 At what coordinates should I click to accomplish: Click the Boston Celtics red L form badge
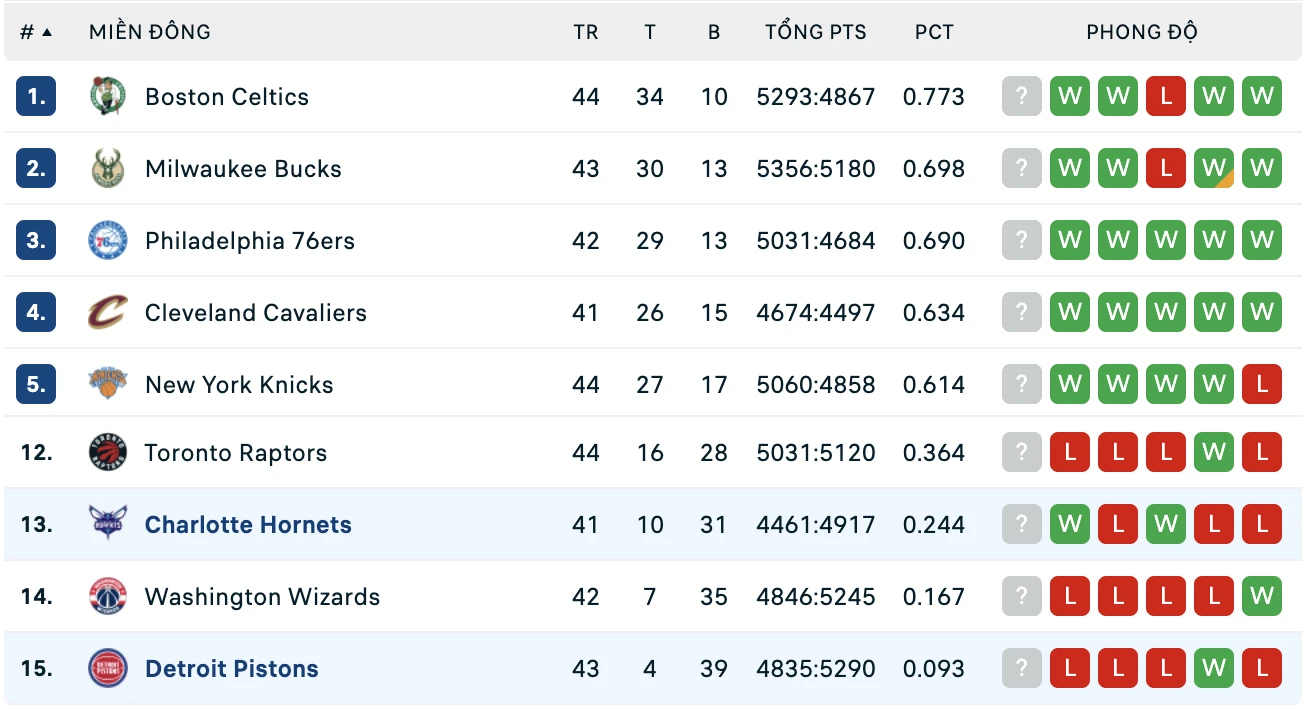pyautogui.click(x=1166, y=97)
